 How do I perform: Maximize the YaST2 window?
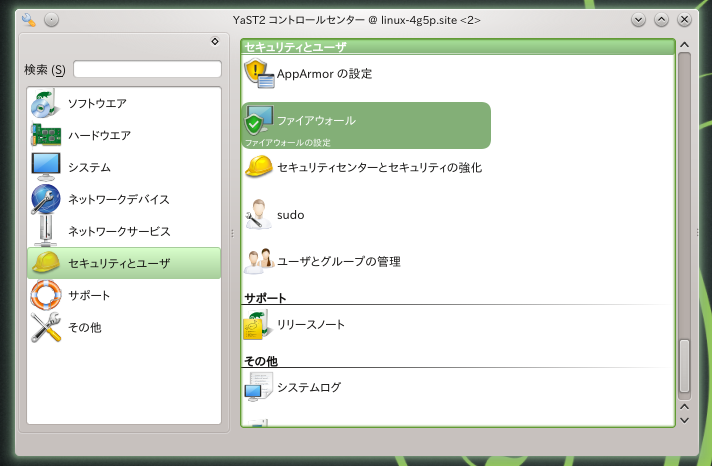pos(661,20)
